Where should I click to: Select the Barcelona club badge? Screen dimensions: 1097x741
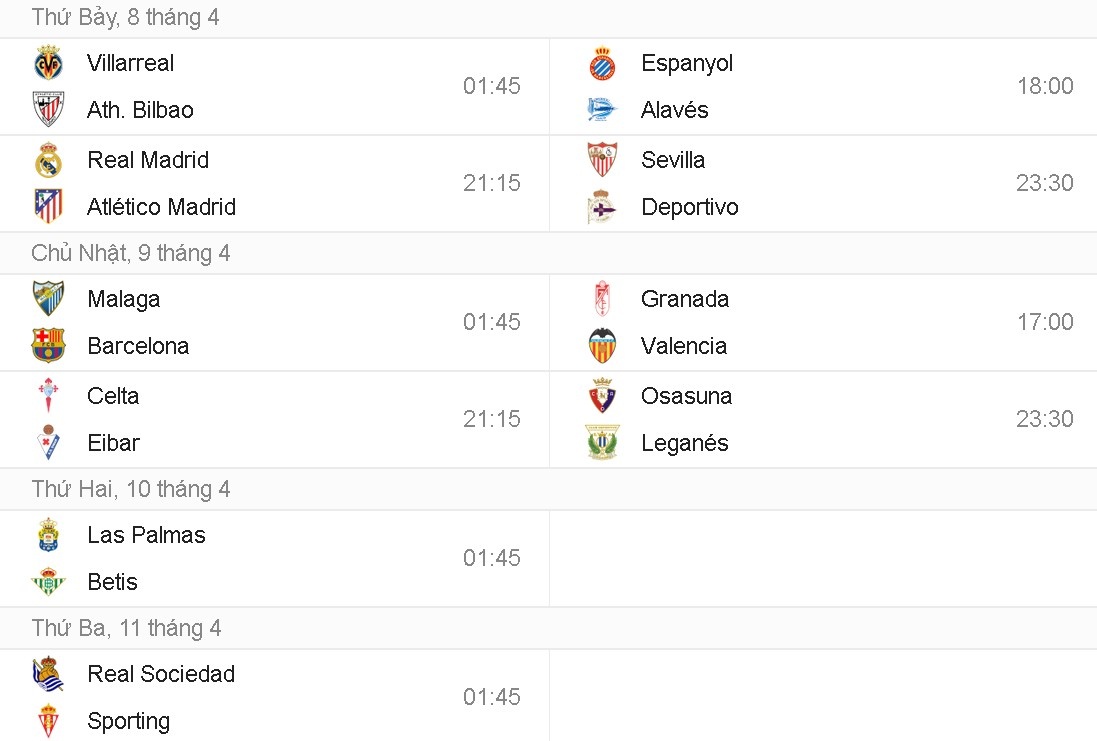[x=48, y=346]
